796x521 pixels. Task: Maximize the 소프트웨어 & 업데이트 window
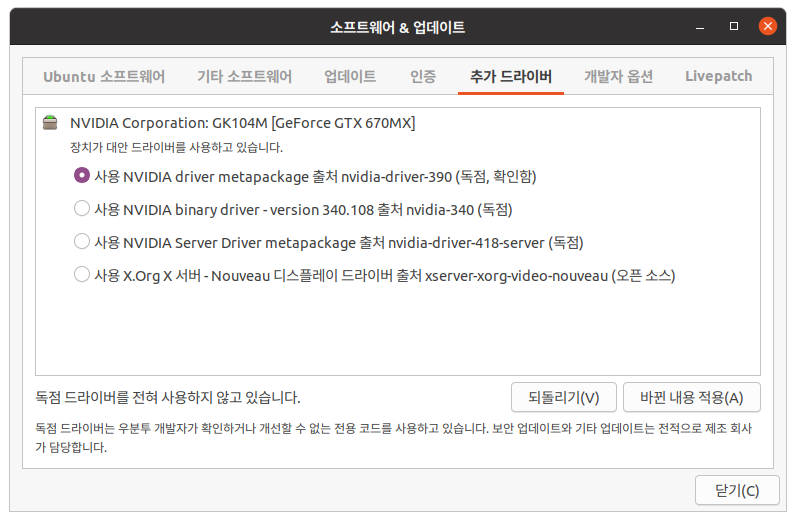(x=734, y=26)
